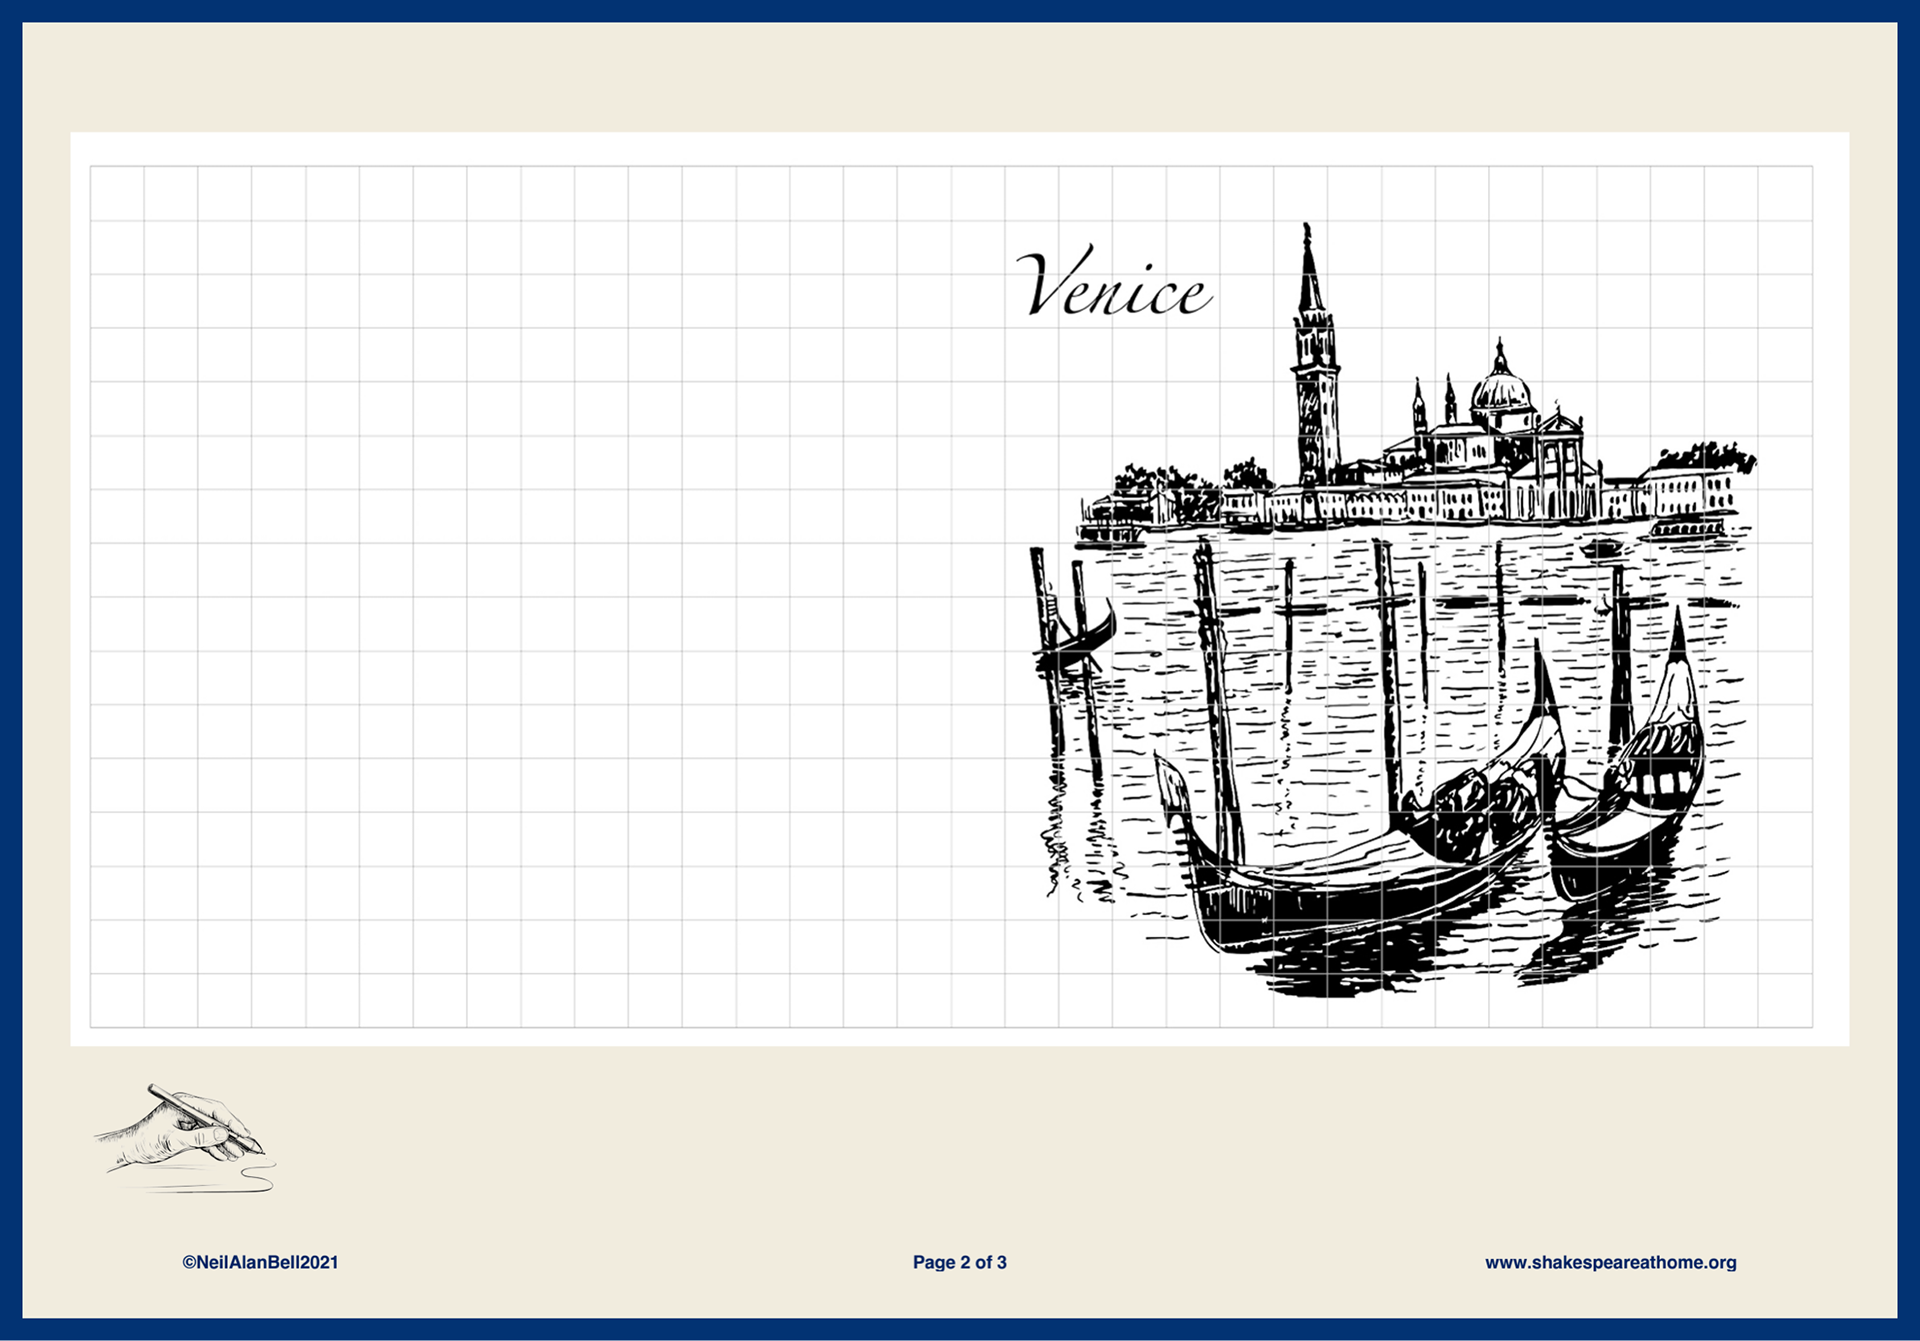Click the ©NeilAlanBell2021 copyright text
Screen dimensions: 1920x1341
260,1262
